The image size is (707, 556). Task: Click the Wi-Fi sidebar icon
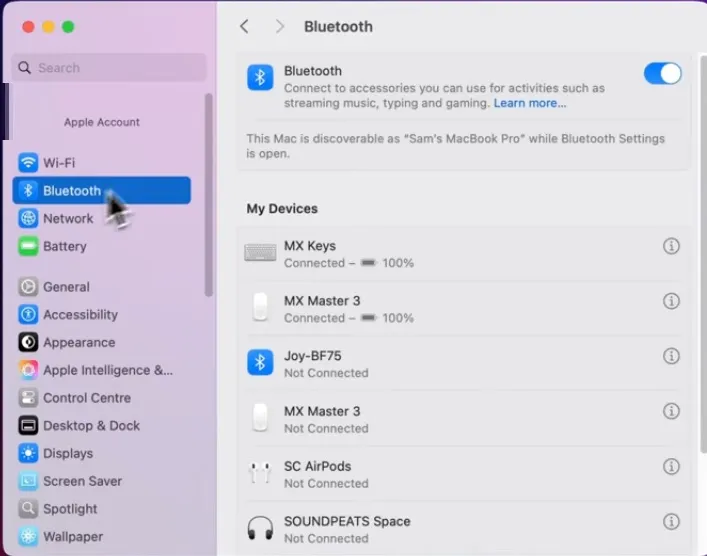click(28, 163)
